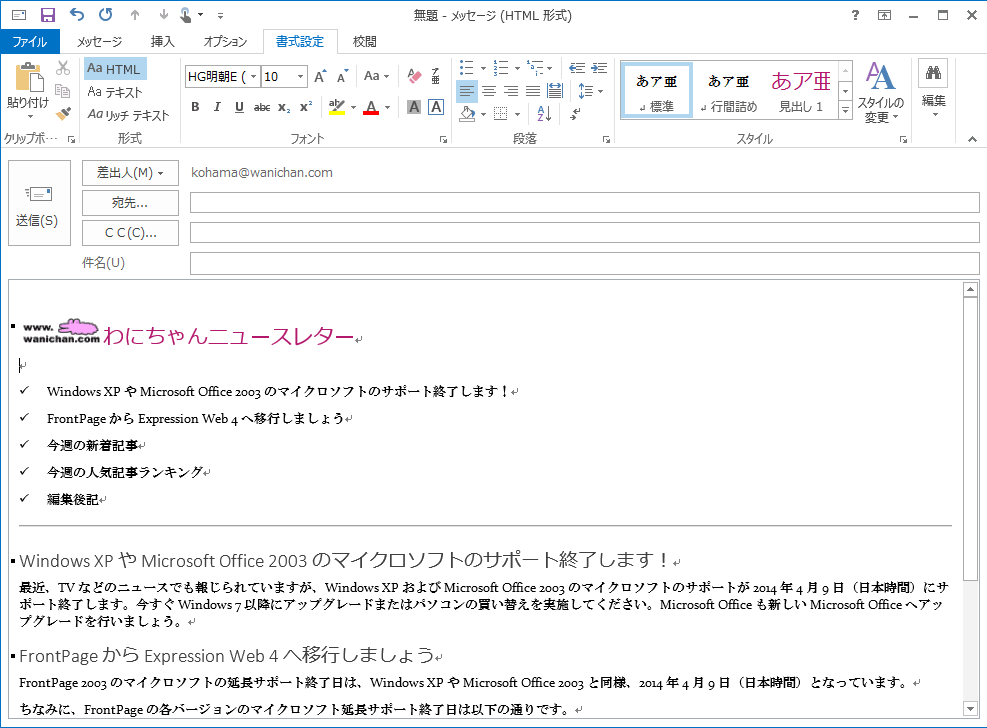Open the line spacing dropdown
987x728 pixels.
(x=590, y=91)
